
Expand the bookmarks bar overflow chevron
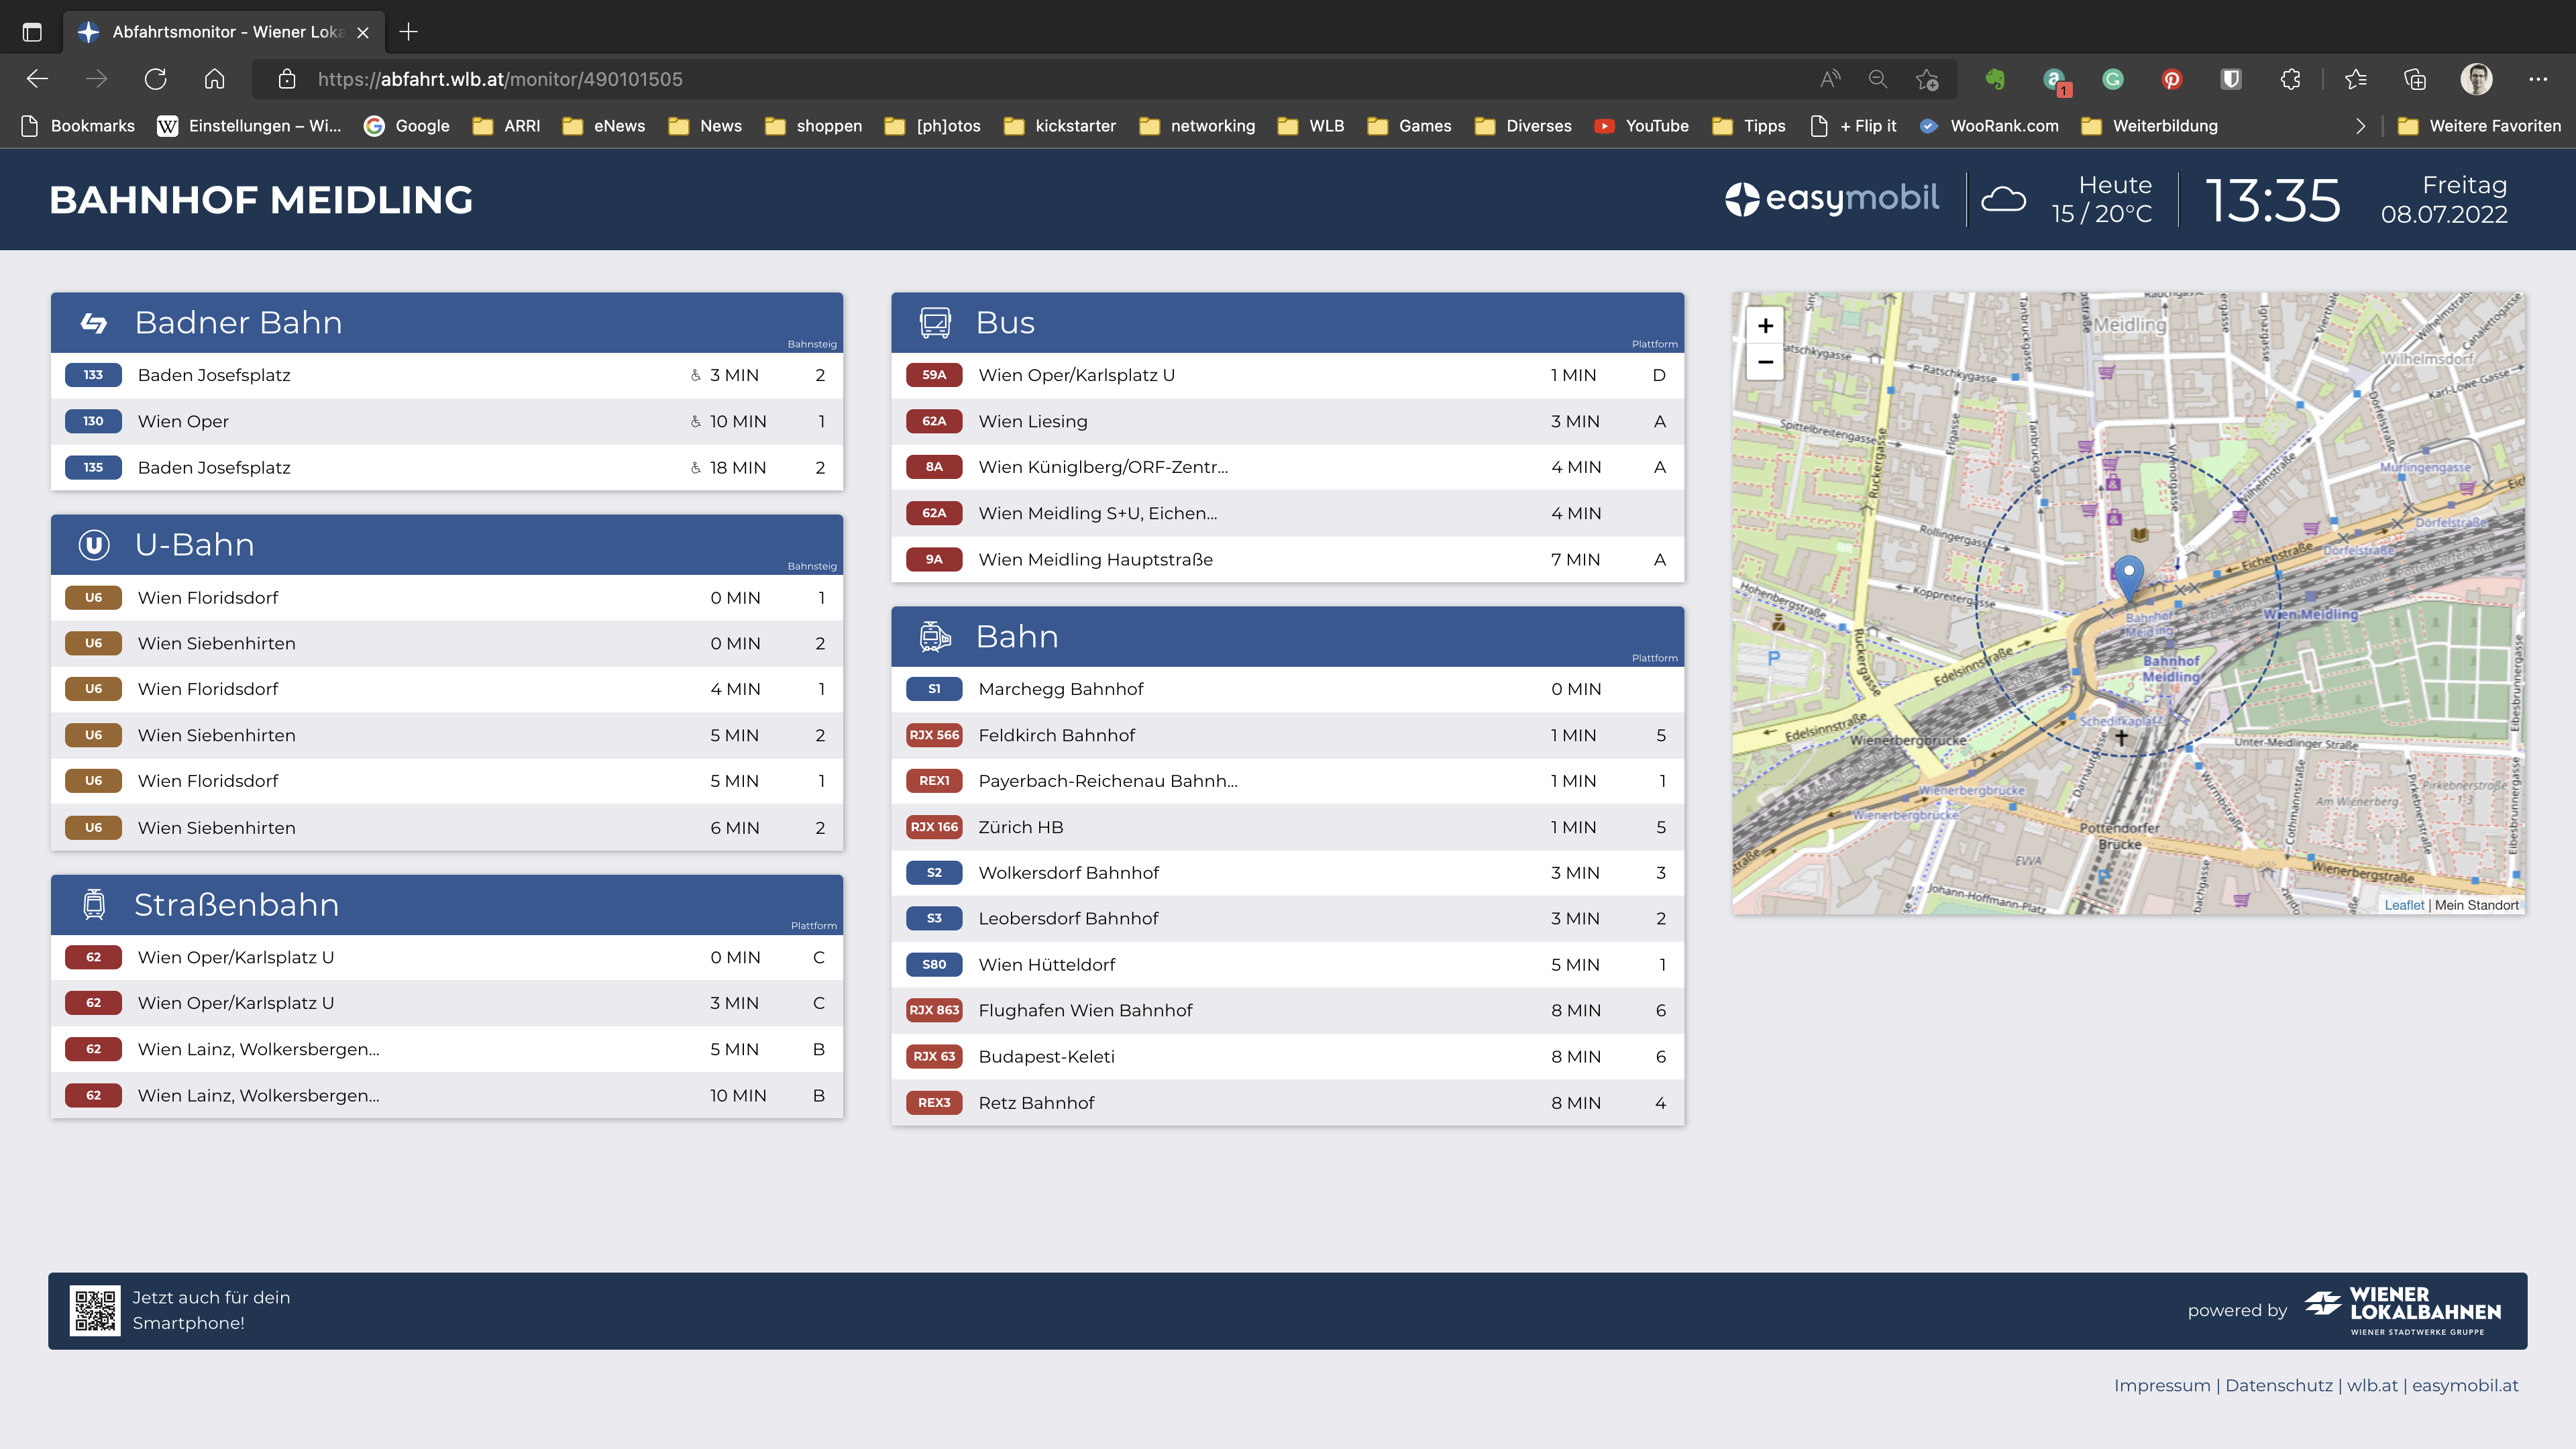tap(2360, 126)
